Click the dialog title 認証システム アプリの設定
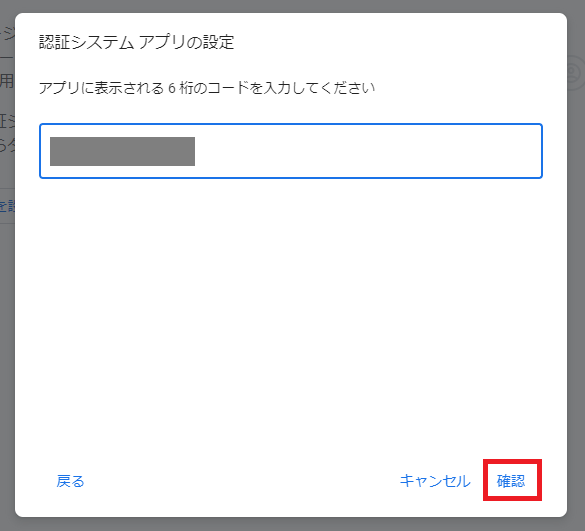Screen dimensions: 585x531 click(137, 42)
